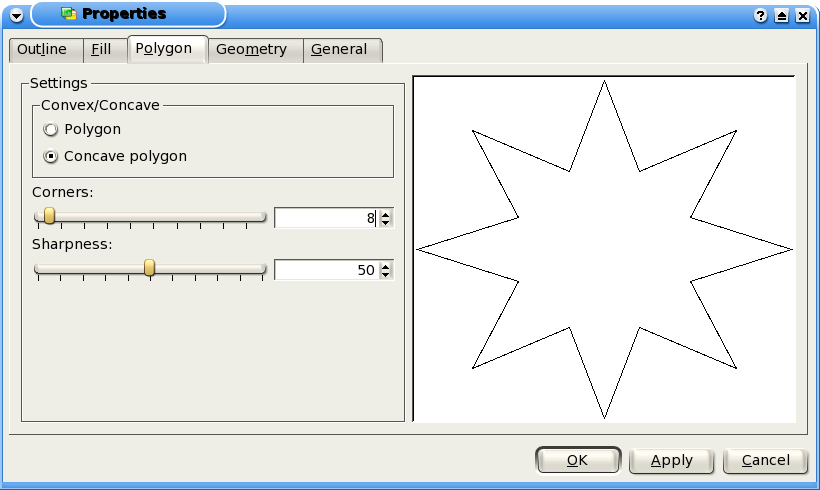Decrease Corners with the down arrow
Image resolution: width=820 pixels, height=490 pixels.
pyautogui.click(x=386, y=223)
